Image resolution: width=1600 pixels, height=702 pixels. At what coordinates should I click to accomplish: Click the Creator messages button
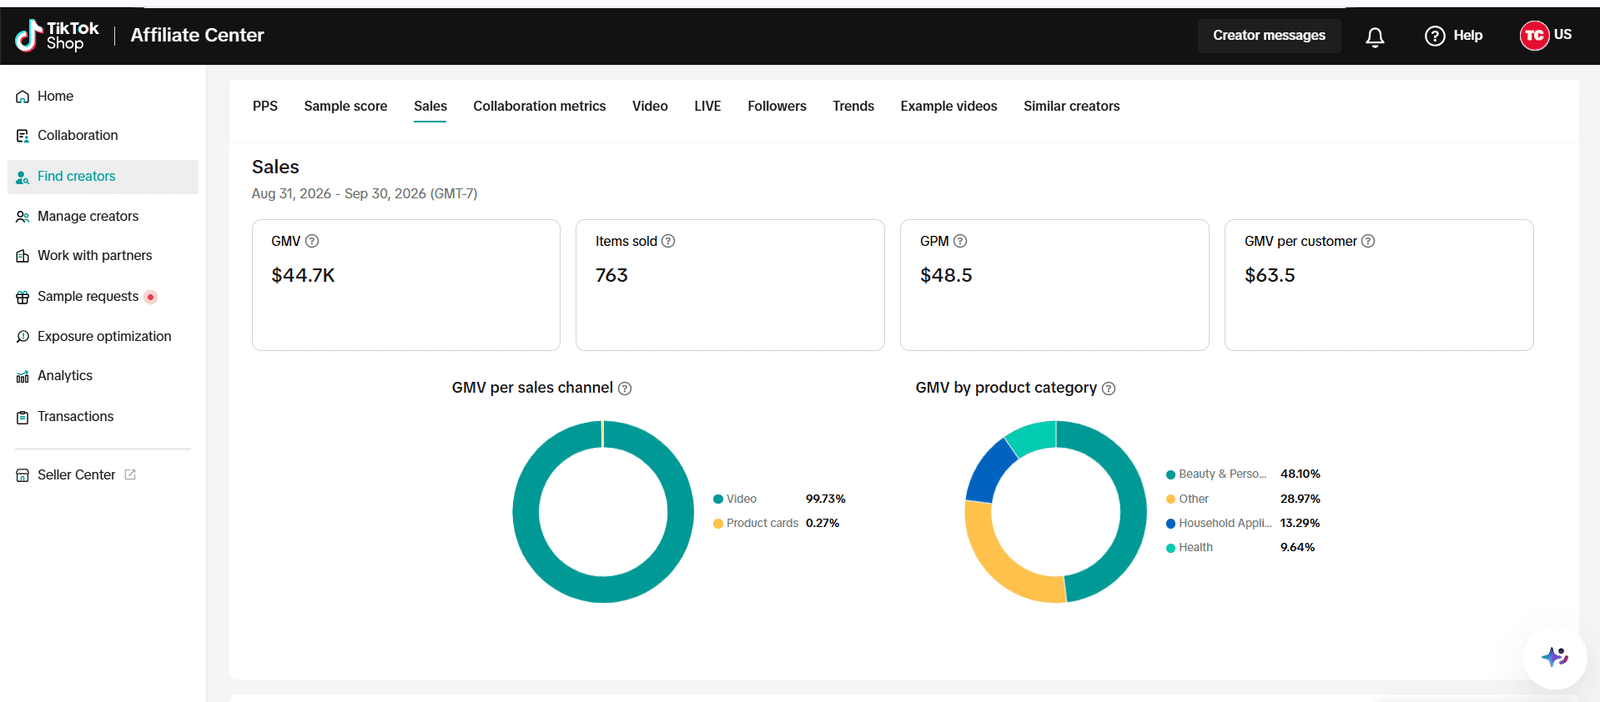click(x=1269, y=36)
